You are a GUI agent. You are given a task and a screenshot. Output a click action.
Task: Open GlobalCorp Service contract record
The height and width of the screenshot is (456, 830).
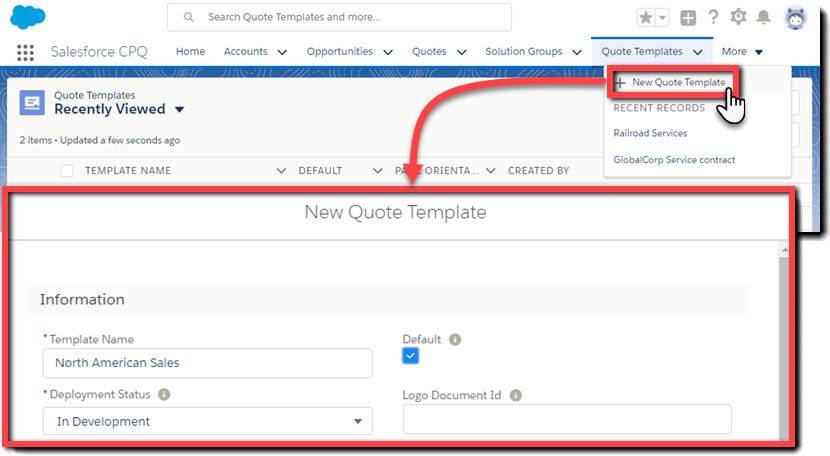[x=674, y=159]
